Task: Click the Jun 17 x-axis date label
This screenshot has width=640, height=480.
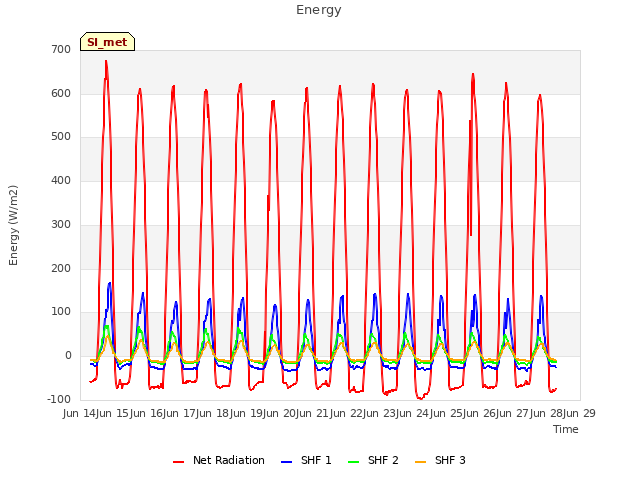Action: pos(180,413)
